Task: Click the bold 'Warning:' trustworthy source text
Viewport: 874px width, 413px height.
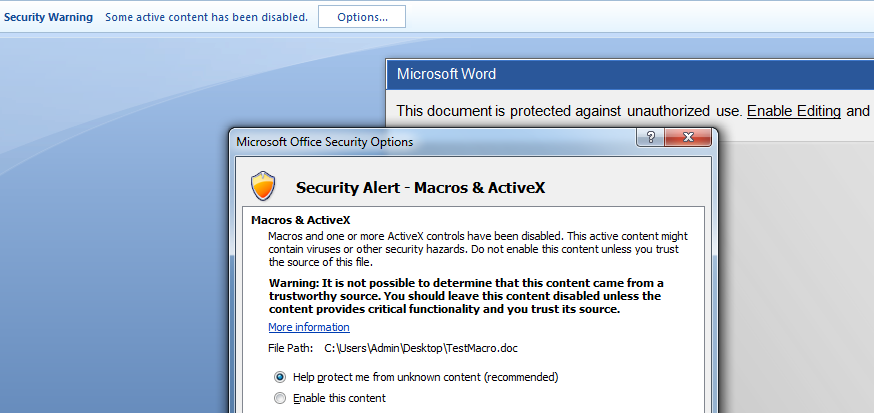Action: coord(465,296)
